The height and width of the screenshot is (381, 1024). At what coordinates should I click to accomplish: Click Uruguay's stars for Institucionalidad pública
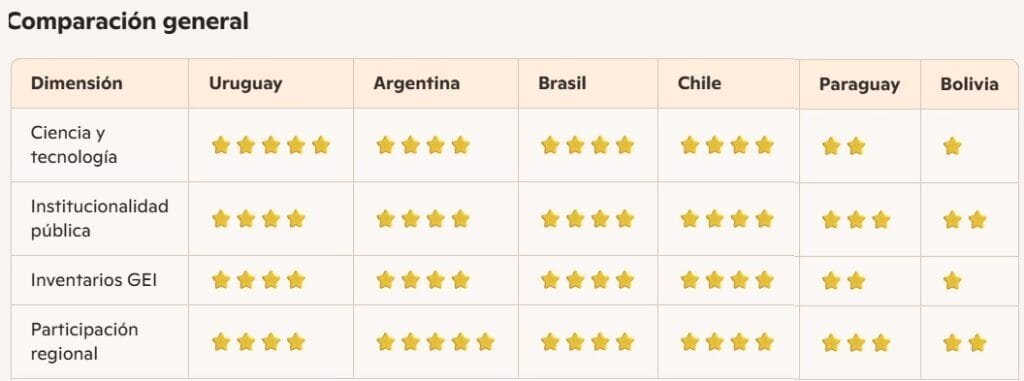[x=259, y=219]
